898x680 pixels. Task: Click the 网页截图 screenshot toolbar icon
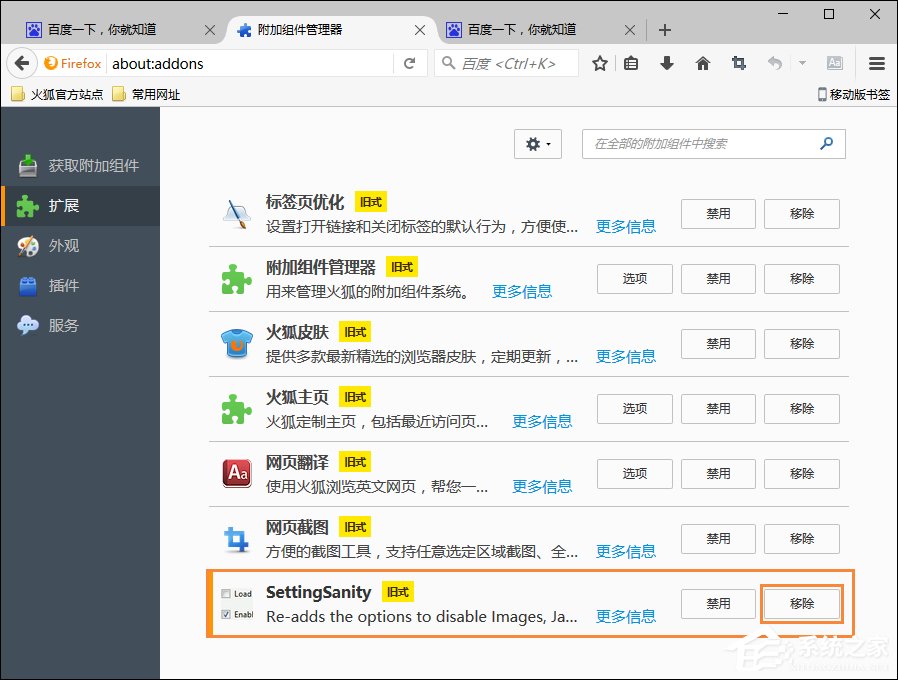(x=738, y=62)
